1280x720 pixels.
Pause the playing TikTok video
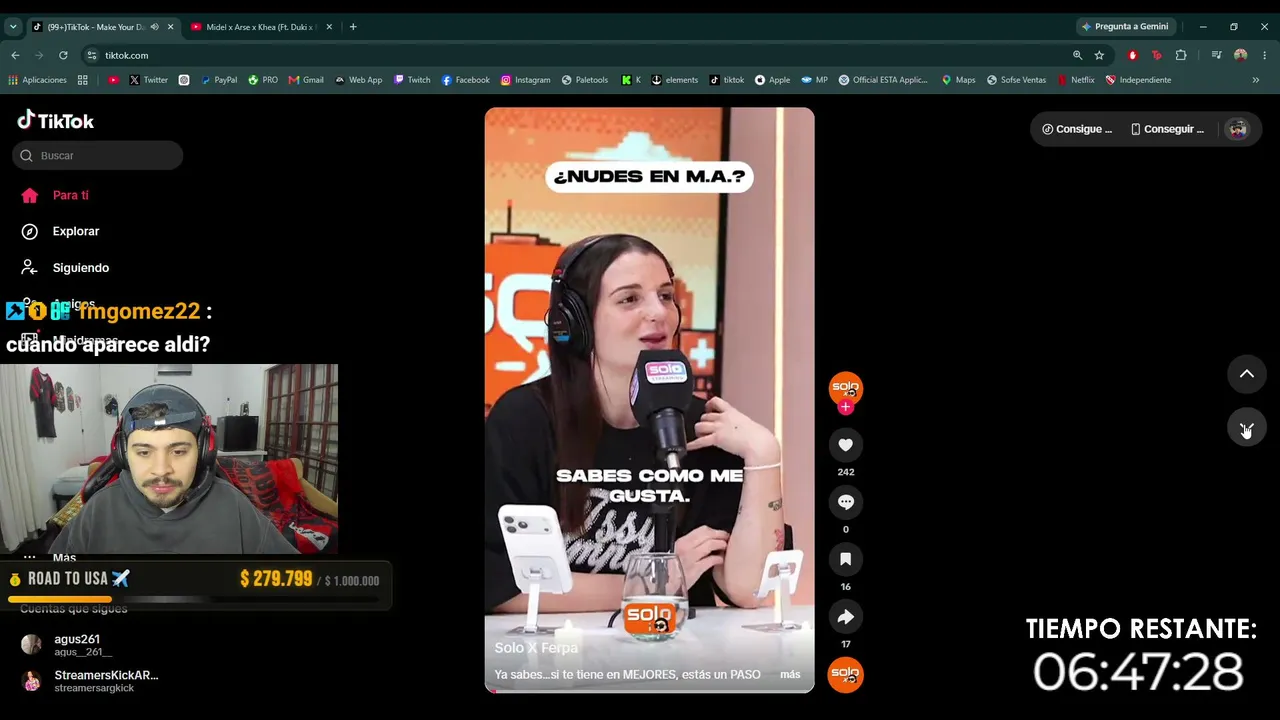[649, 400]
